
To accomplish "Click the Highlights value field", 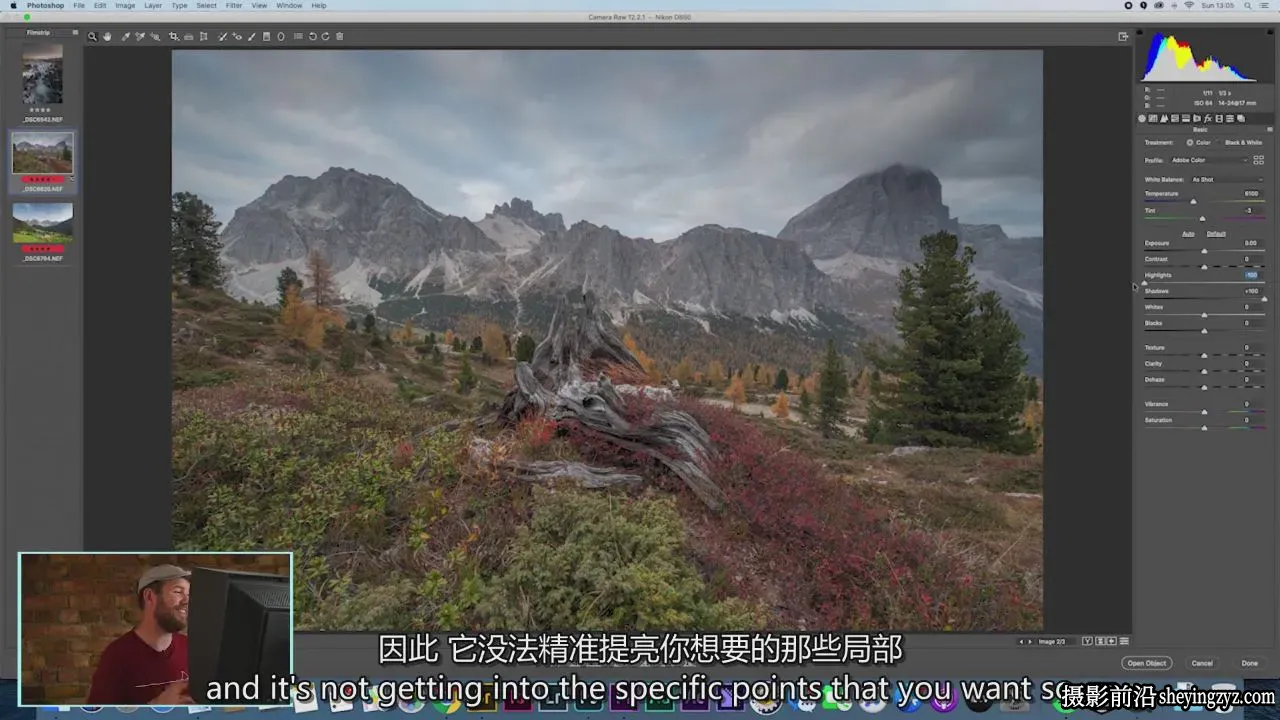I will click(1251, 275).
